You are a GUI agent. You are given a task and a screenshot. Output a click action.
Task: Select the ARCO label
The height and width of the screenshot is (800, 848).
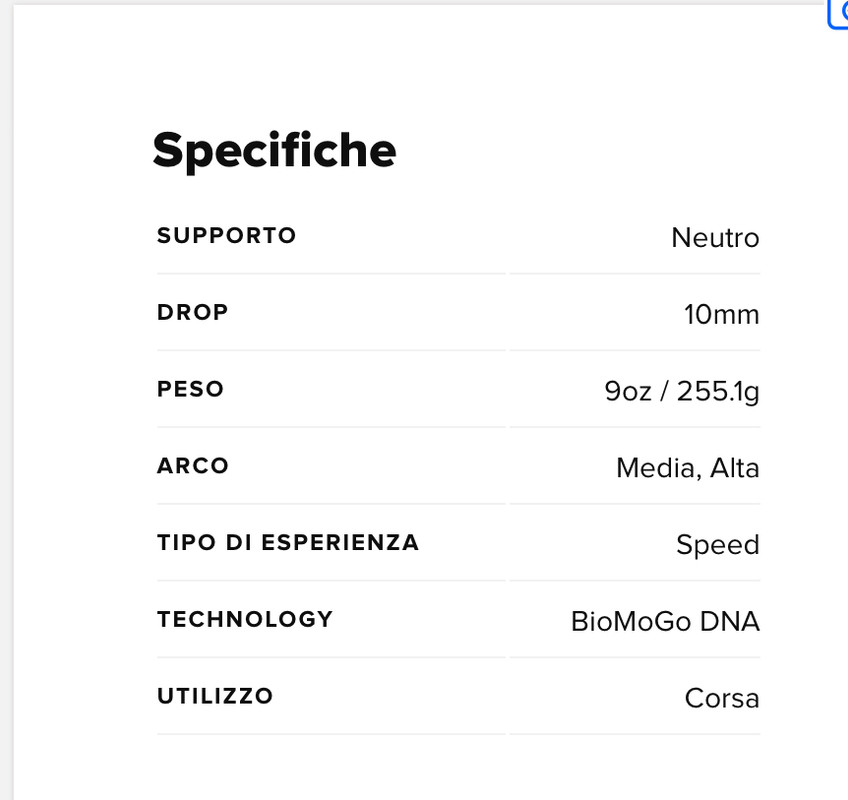pos(193,466)
